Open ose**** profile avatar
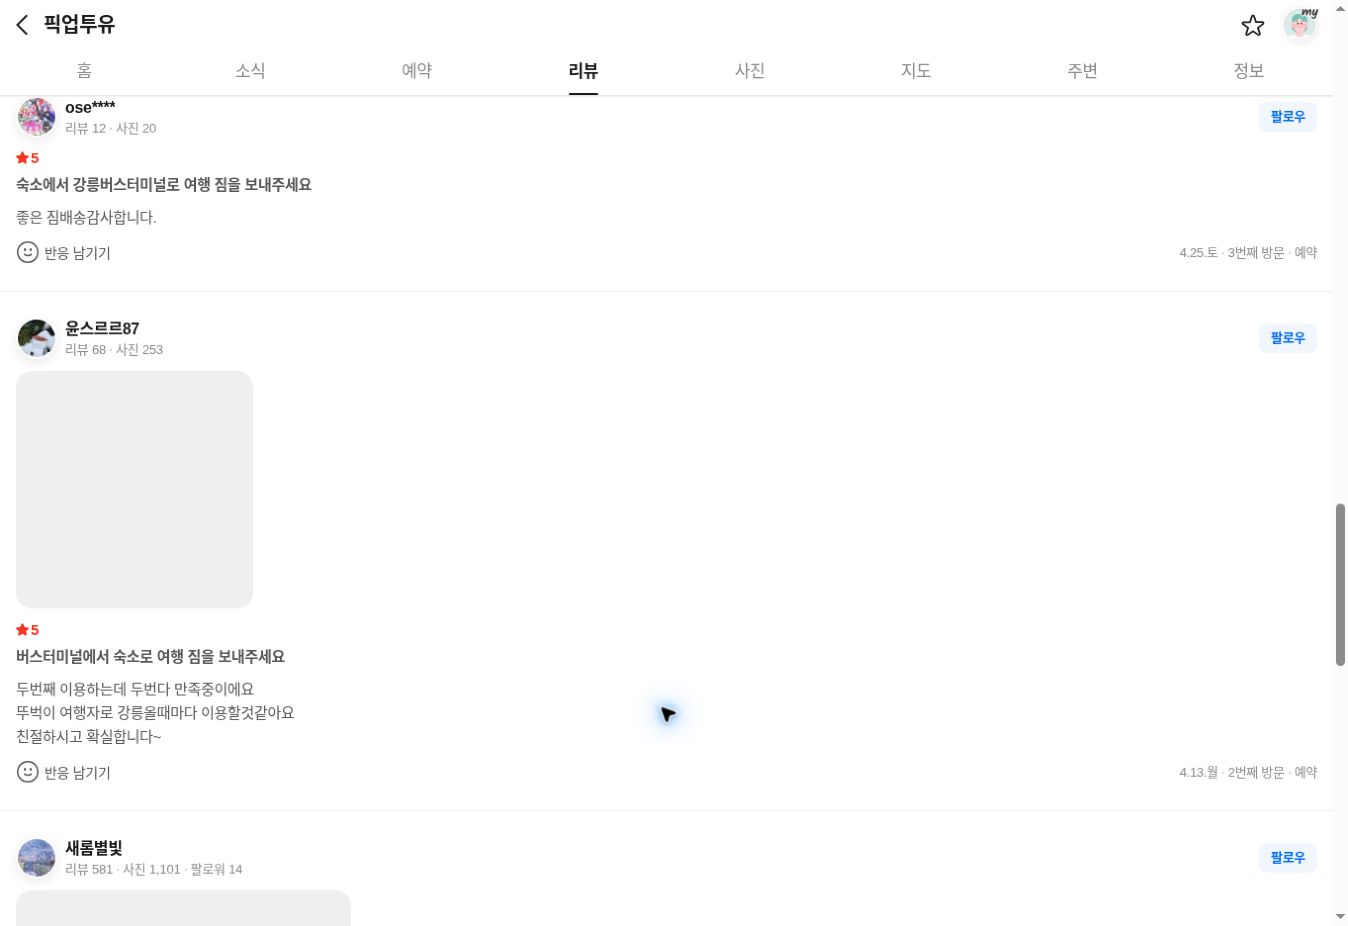Screen dimensions: 1348x926 point(37,116)
